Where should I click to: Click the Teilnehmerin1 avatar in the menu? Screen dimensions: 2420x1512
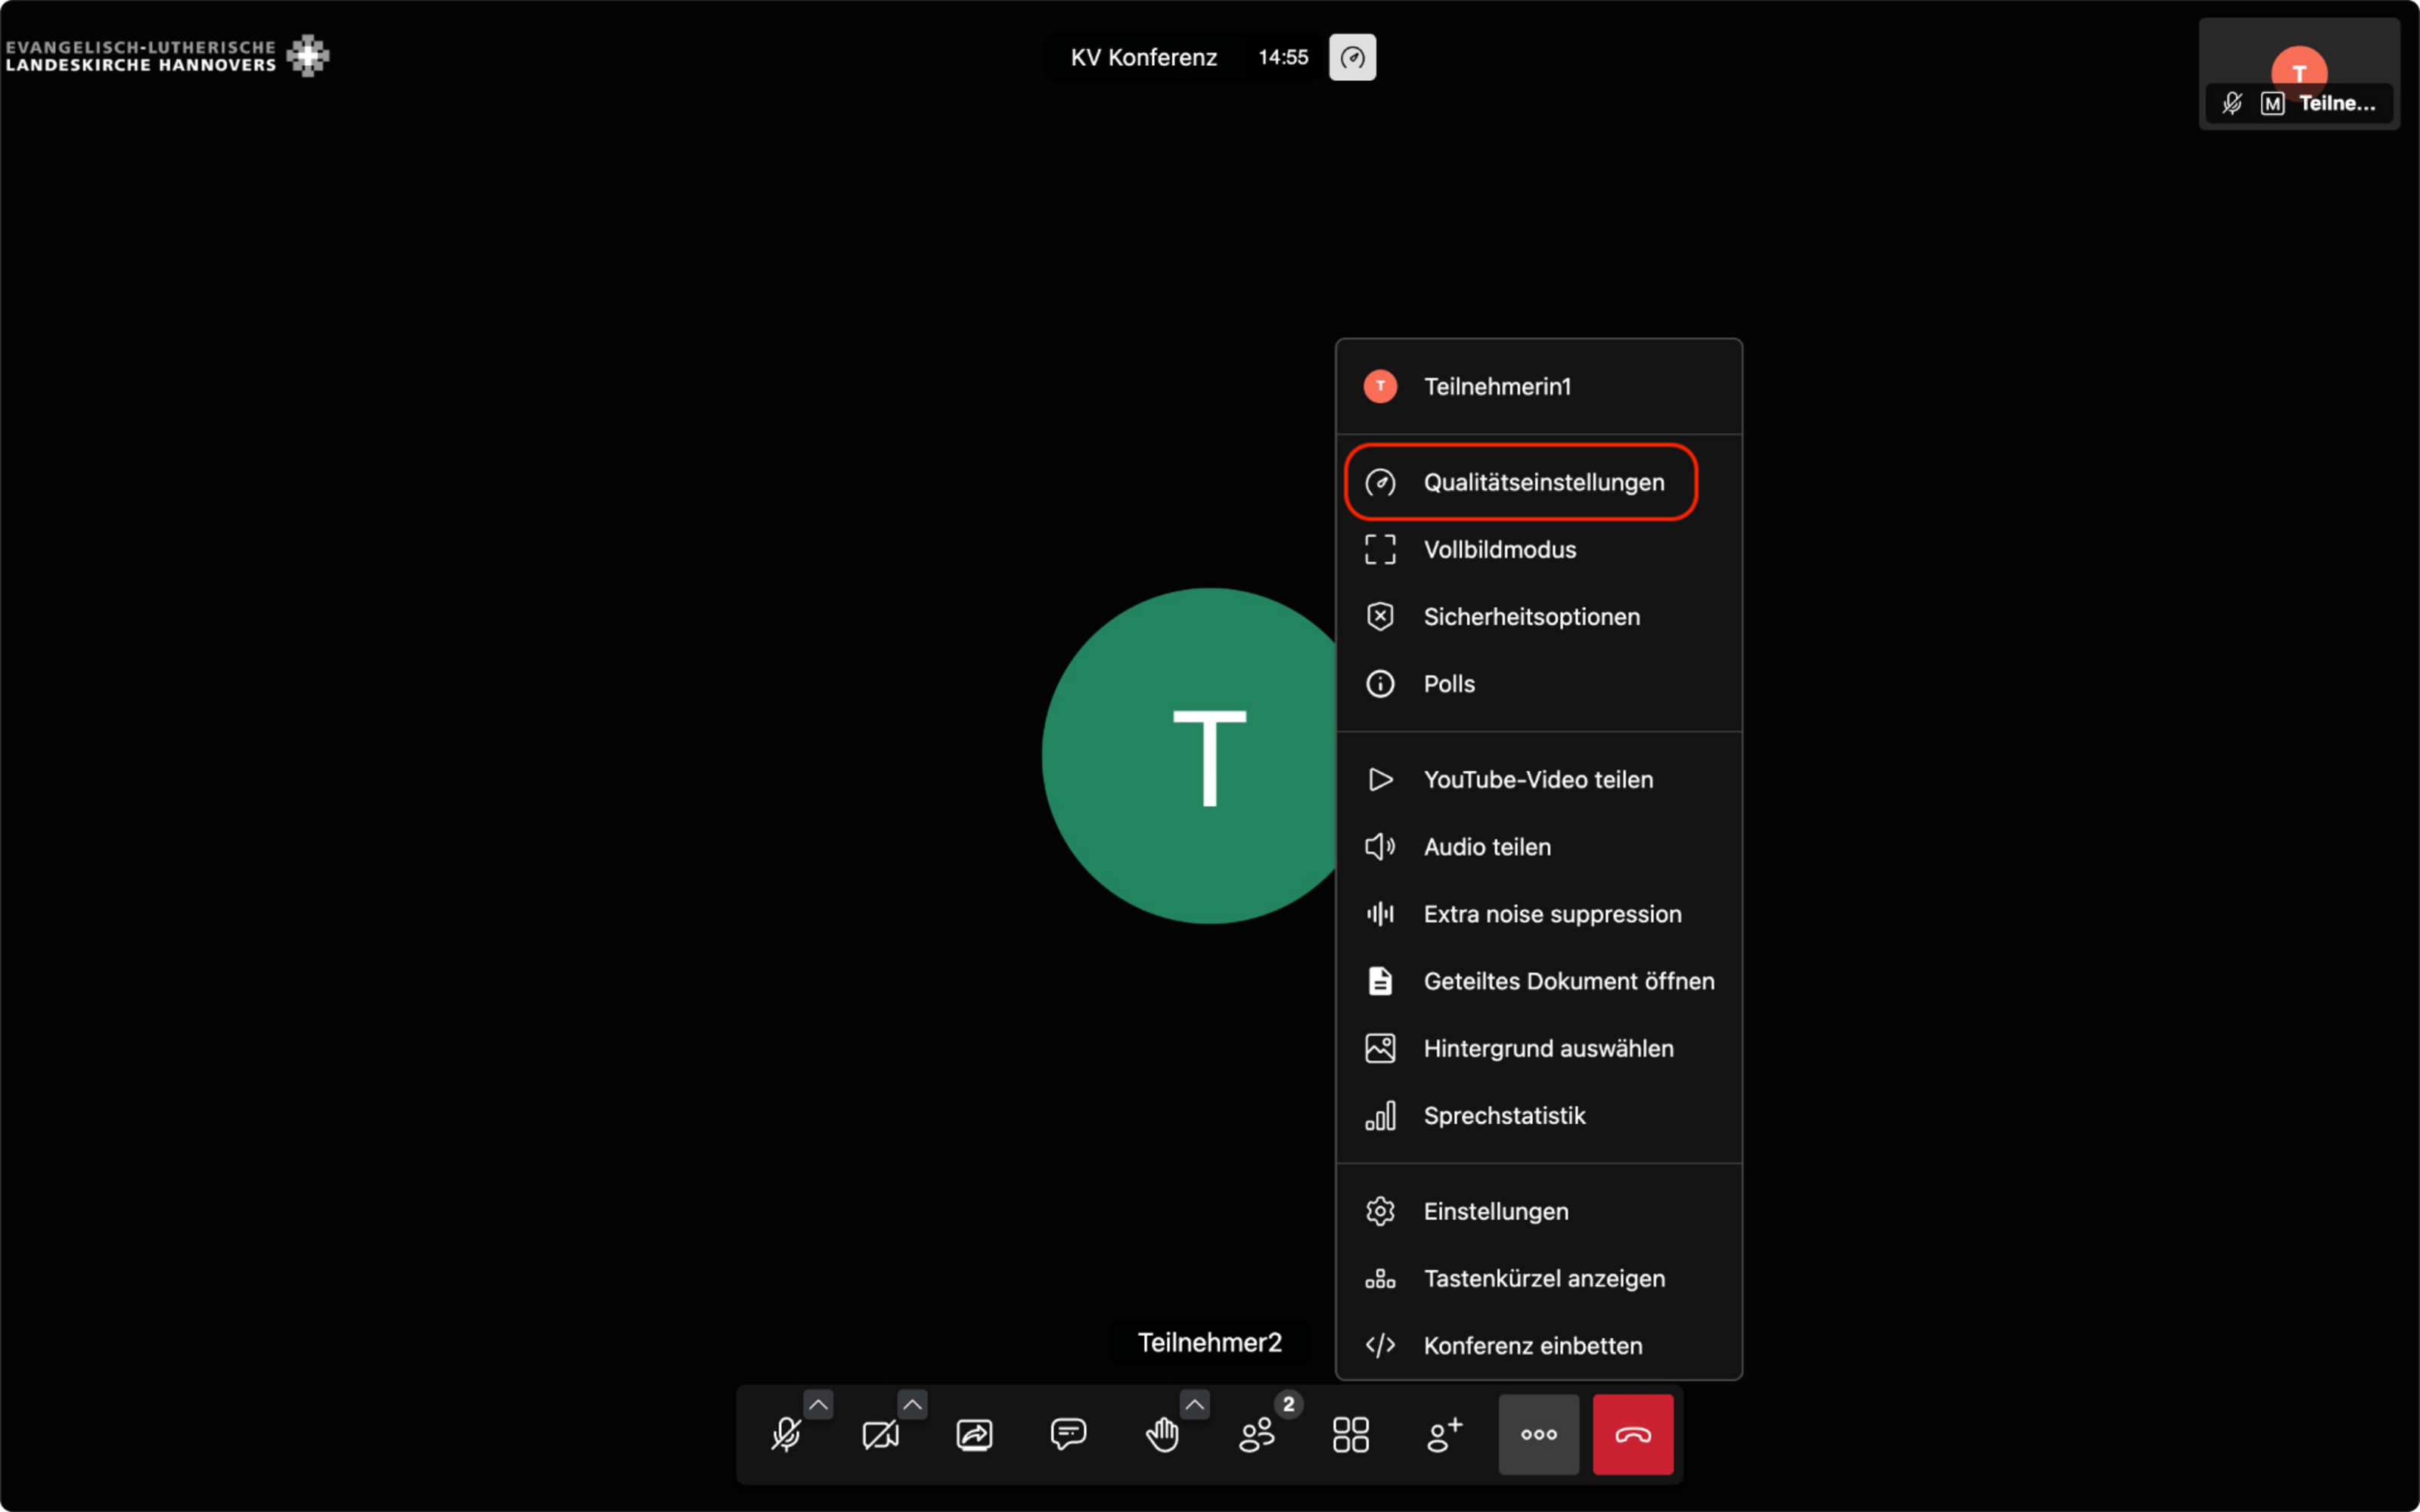pyautogui.click(x=1380, y=386)
